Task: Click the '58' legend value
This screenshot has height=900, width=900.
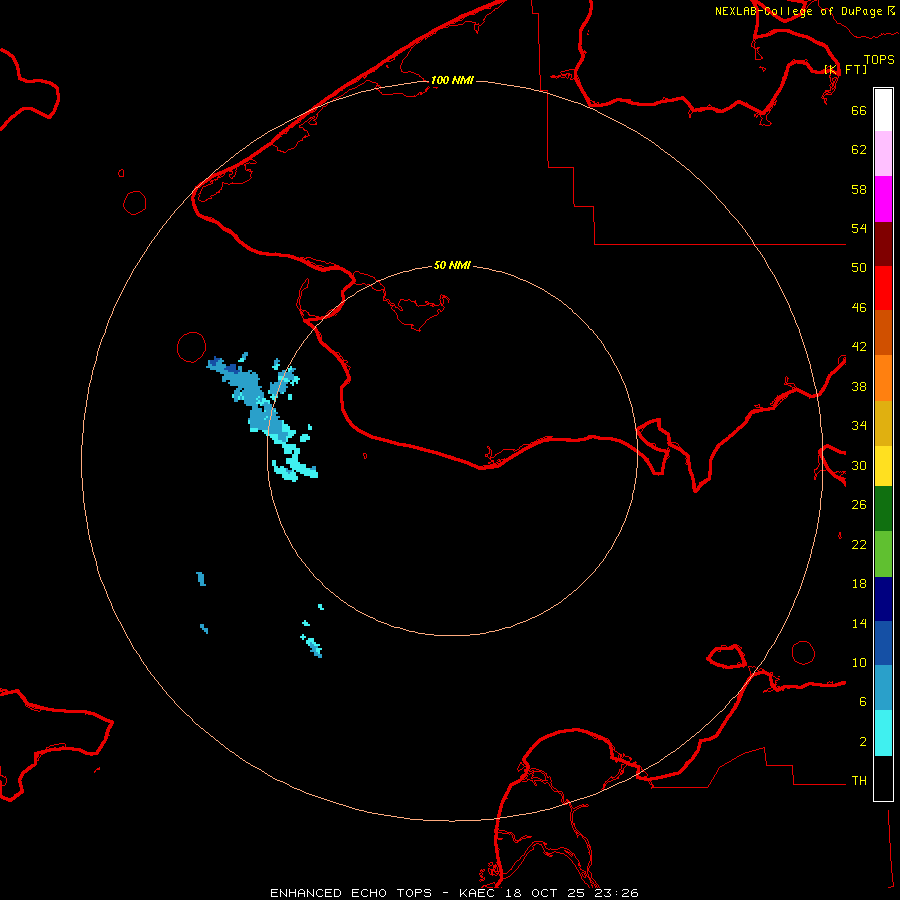Action: coord(859,189)
